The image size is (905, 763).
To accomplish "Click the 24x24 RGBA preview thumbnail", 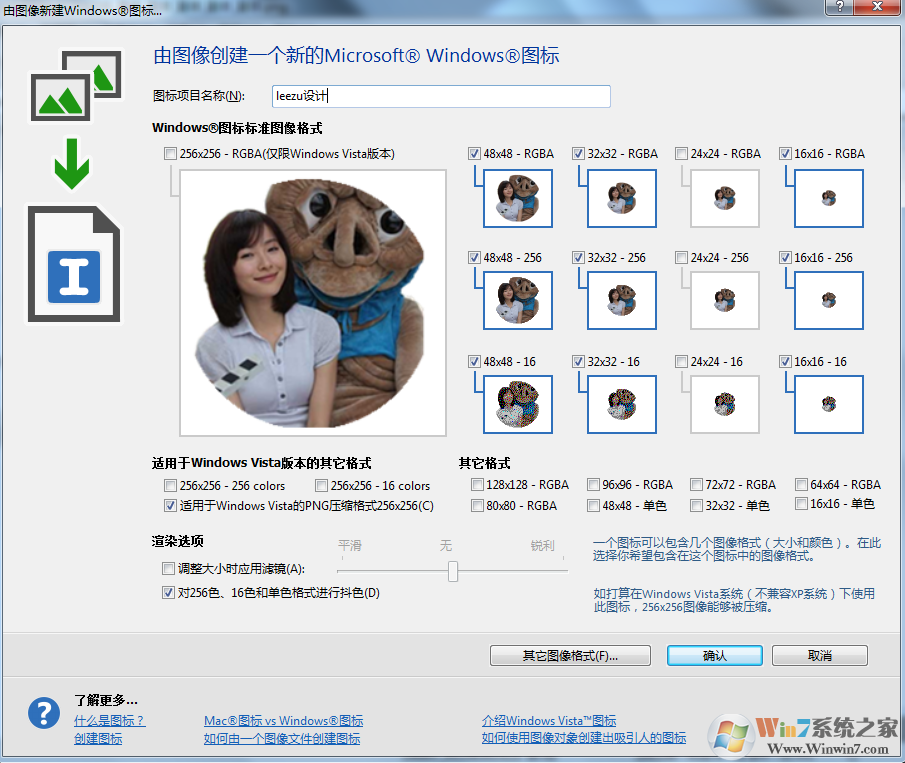I will 724,199.
